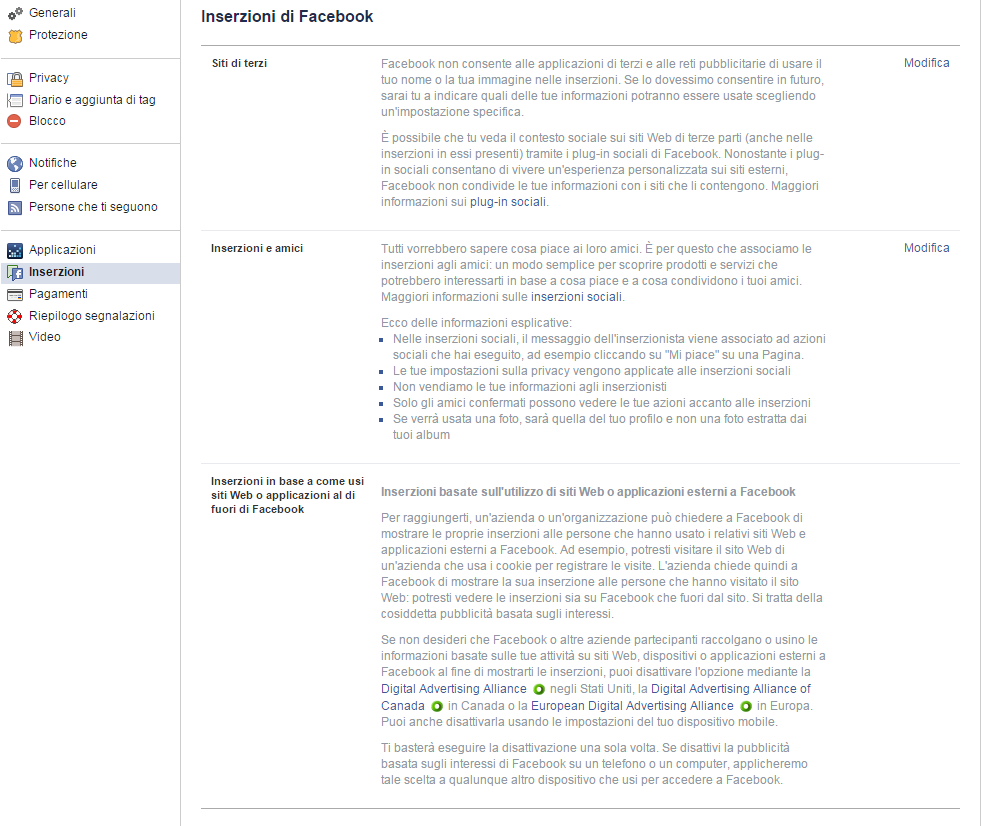This screenshot has height=826, width=987.
Task: Click bullet 'Le tue impostazioni sulla privacy vengono applicate'
Action: click(592, 371)
